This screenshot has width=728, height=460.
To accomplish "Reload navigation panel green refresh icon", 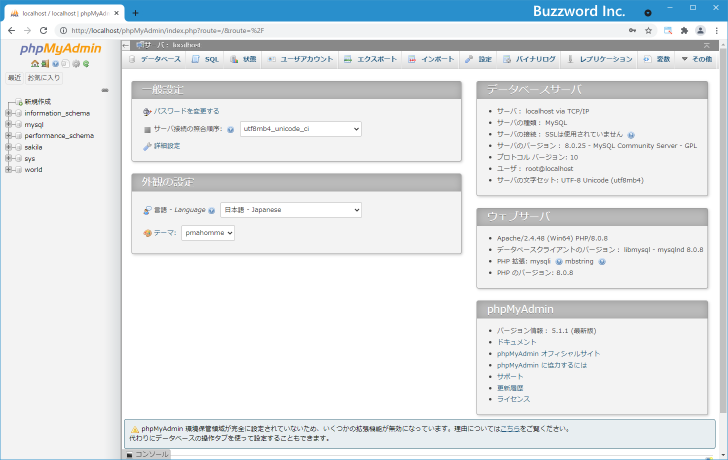I will point(86,64).
